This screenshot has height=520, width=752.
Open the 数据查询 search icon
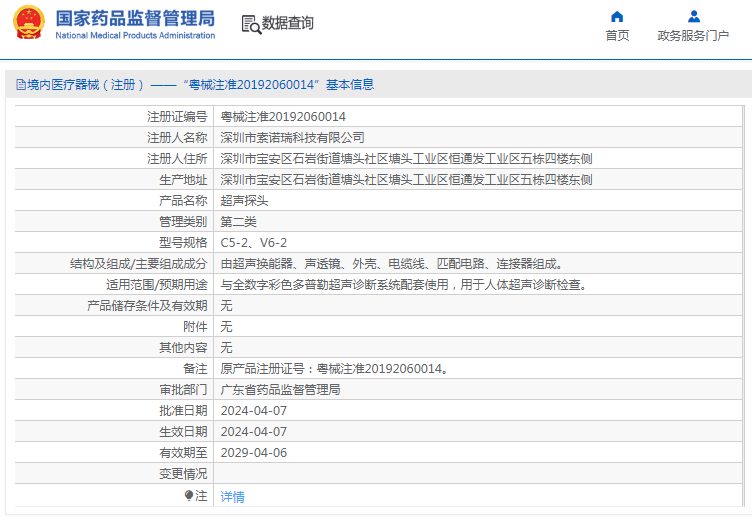[251, 24]
